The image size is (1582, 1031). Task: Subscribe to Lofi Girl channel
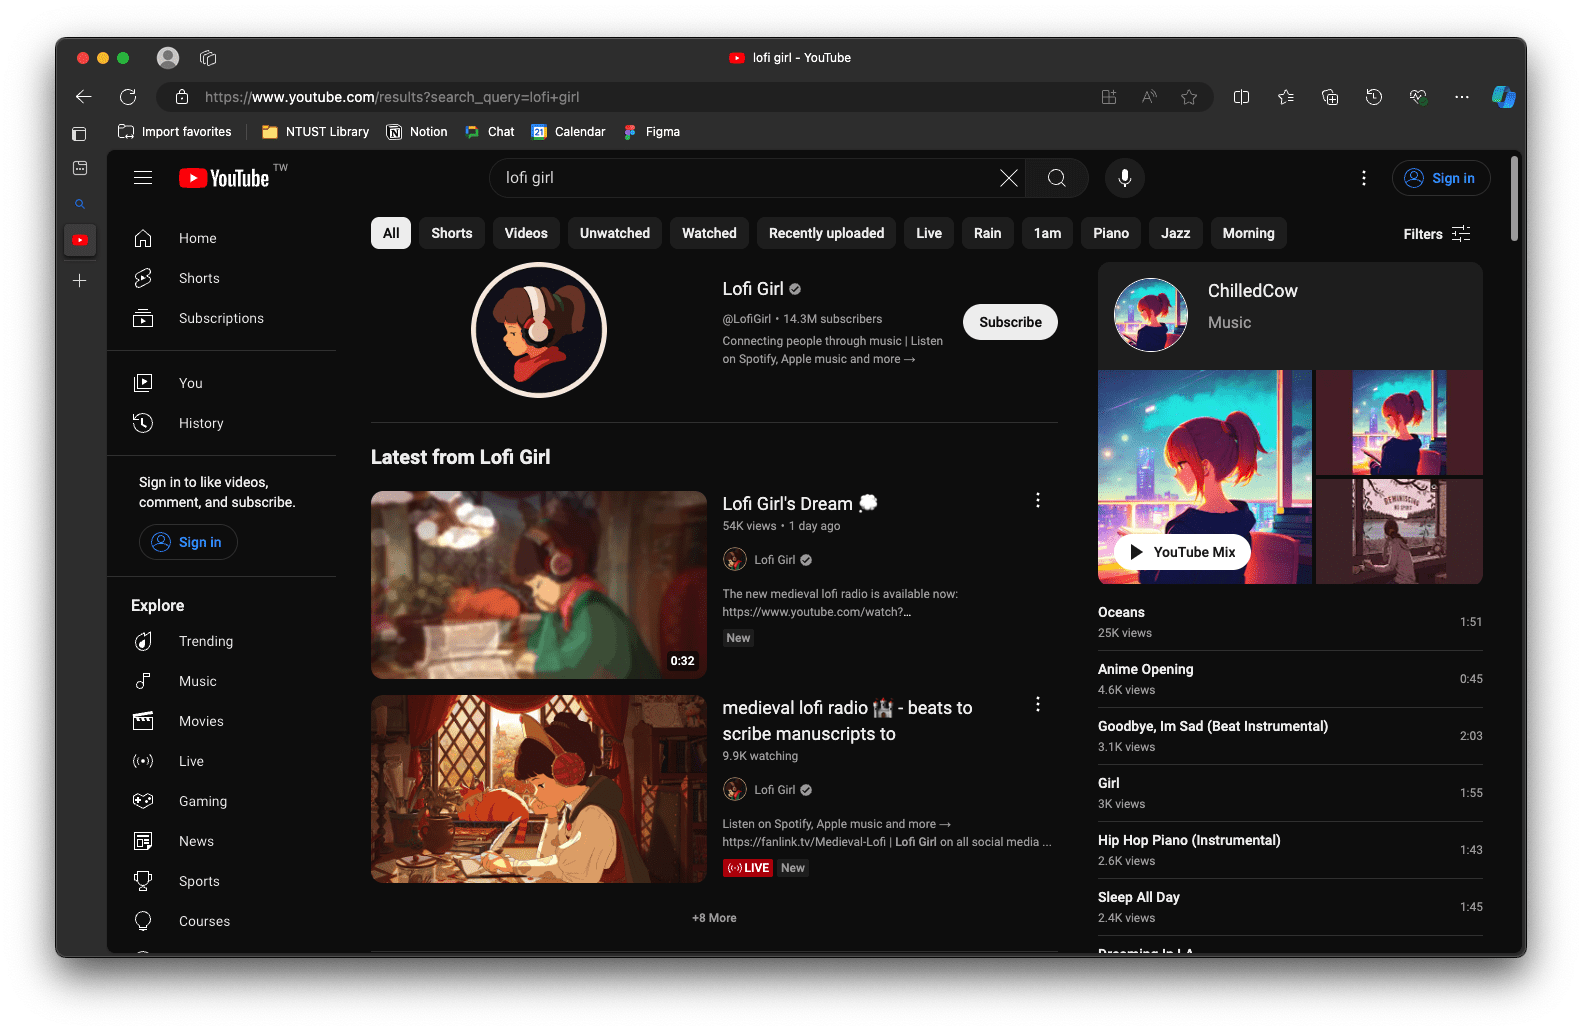(x=1010, y=322)
